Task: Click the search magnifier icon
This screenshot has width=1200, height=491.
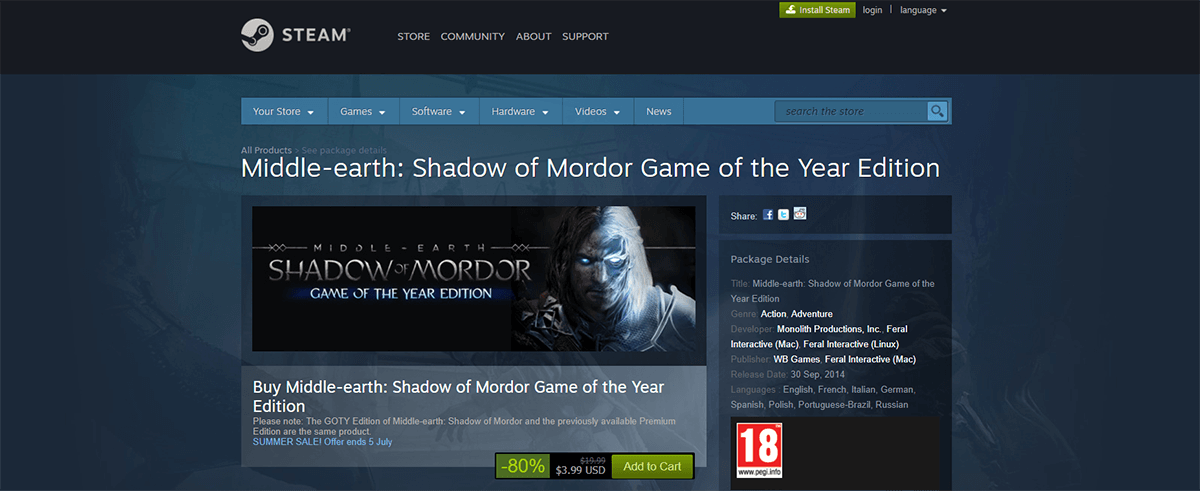Action: [x=937, y=111]
